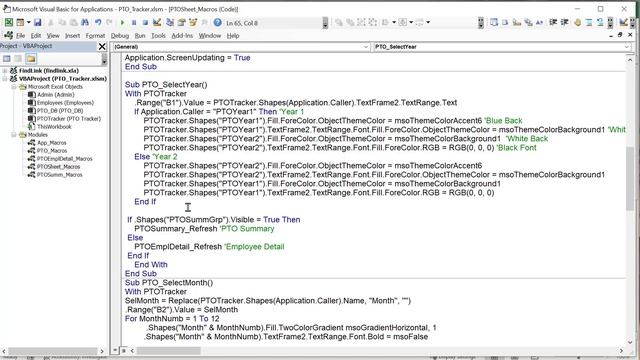
Task: Run the macro with the green play icon
Action: tap(122, 22)
